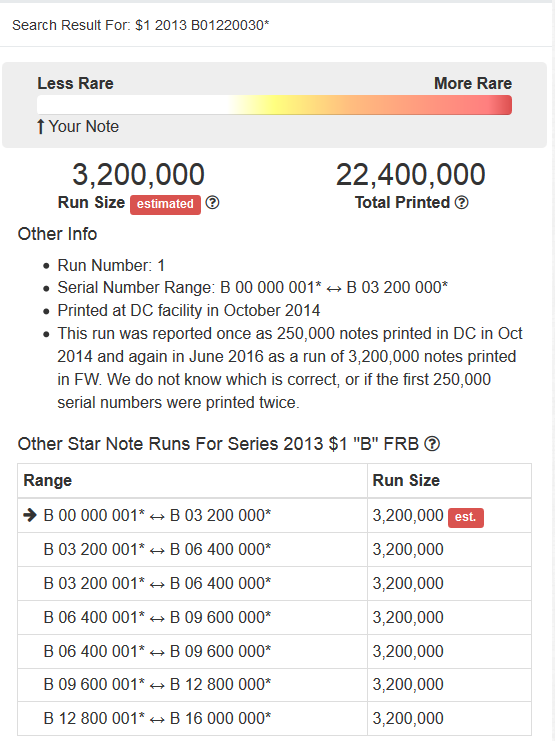Click the help icon next to Run Size
555x741 pixels.
[213, 203]
